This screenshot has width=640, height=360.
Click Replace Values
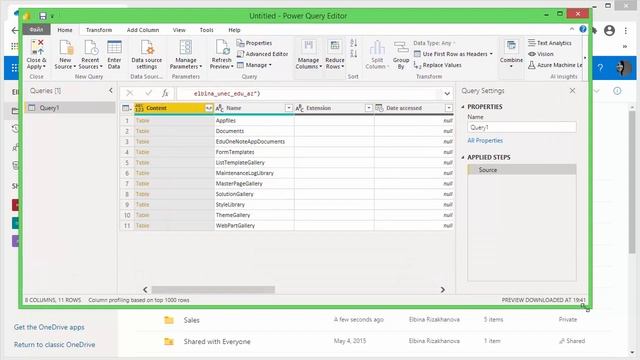click(x=438, y=65)
